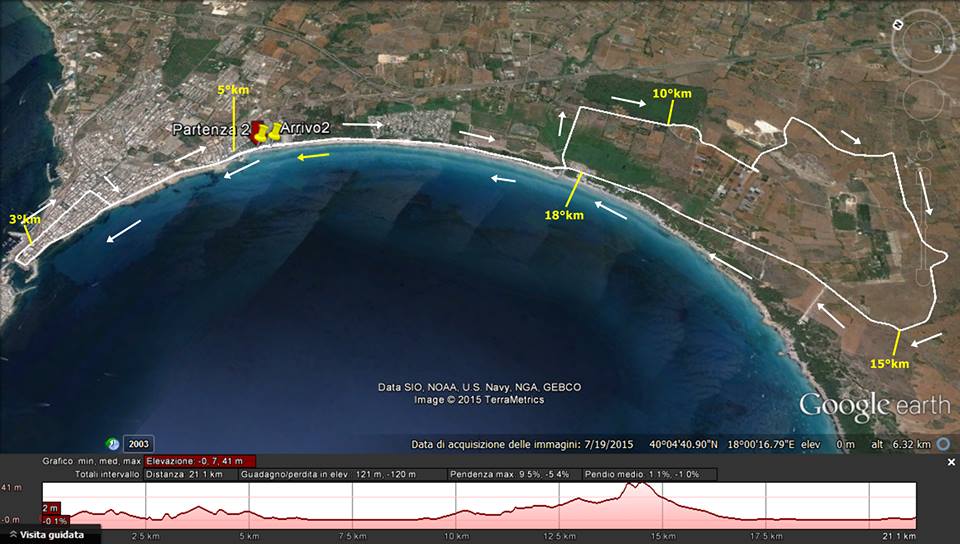
Task: Click the 7.5 km axis label
Action: (x=353, y=536)
